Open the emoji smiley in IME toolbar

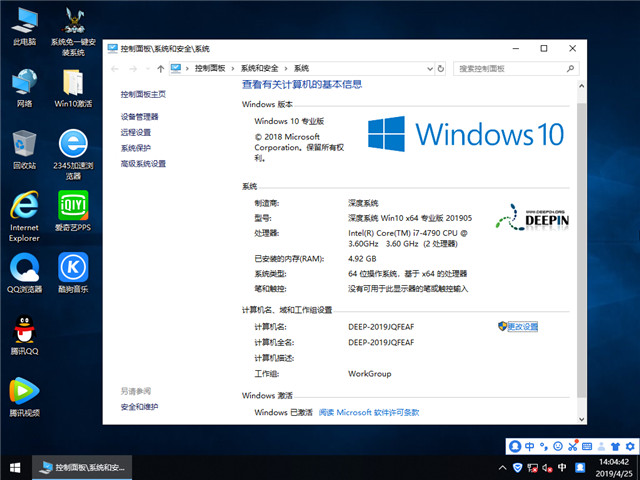558,446
